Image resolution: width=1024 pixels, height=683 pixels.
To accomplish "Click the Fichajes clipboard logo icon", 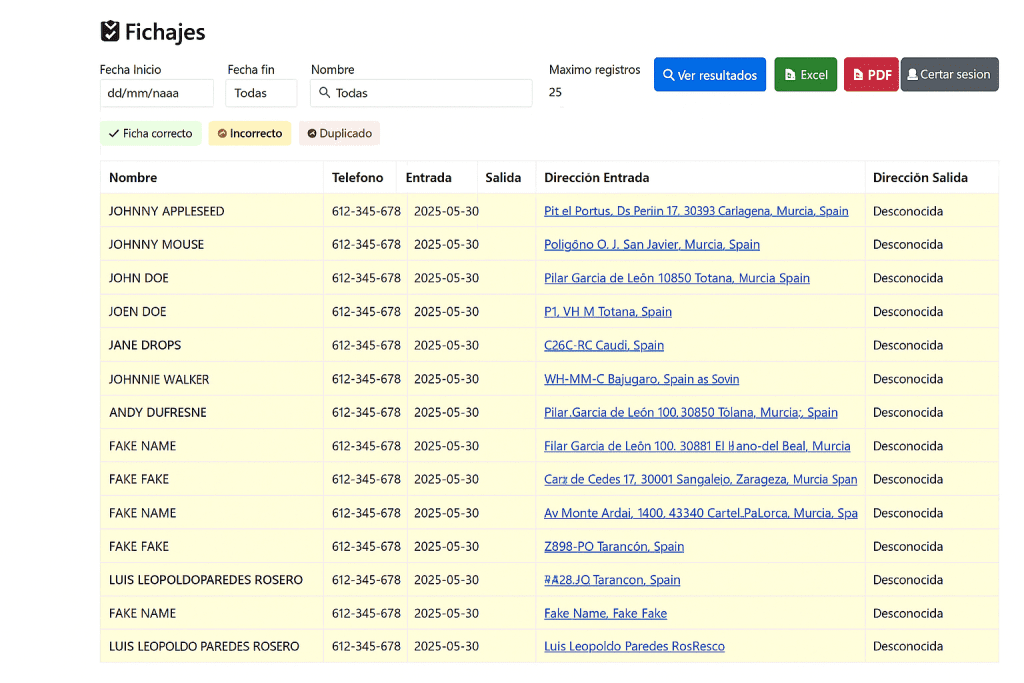I will coord(110,32).
